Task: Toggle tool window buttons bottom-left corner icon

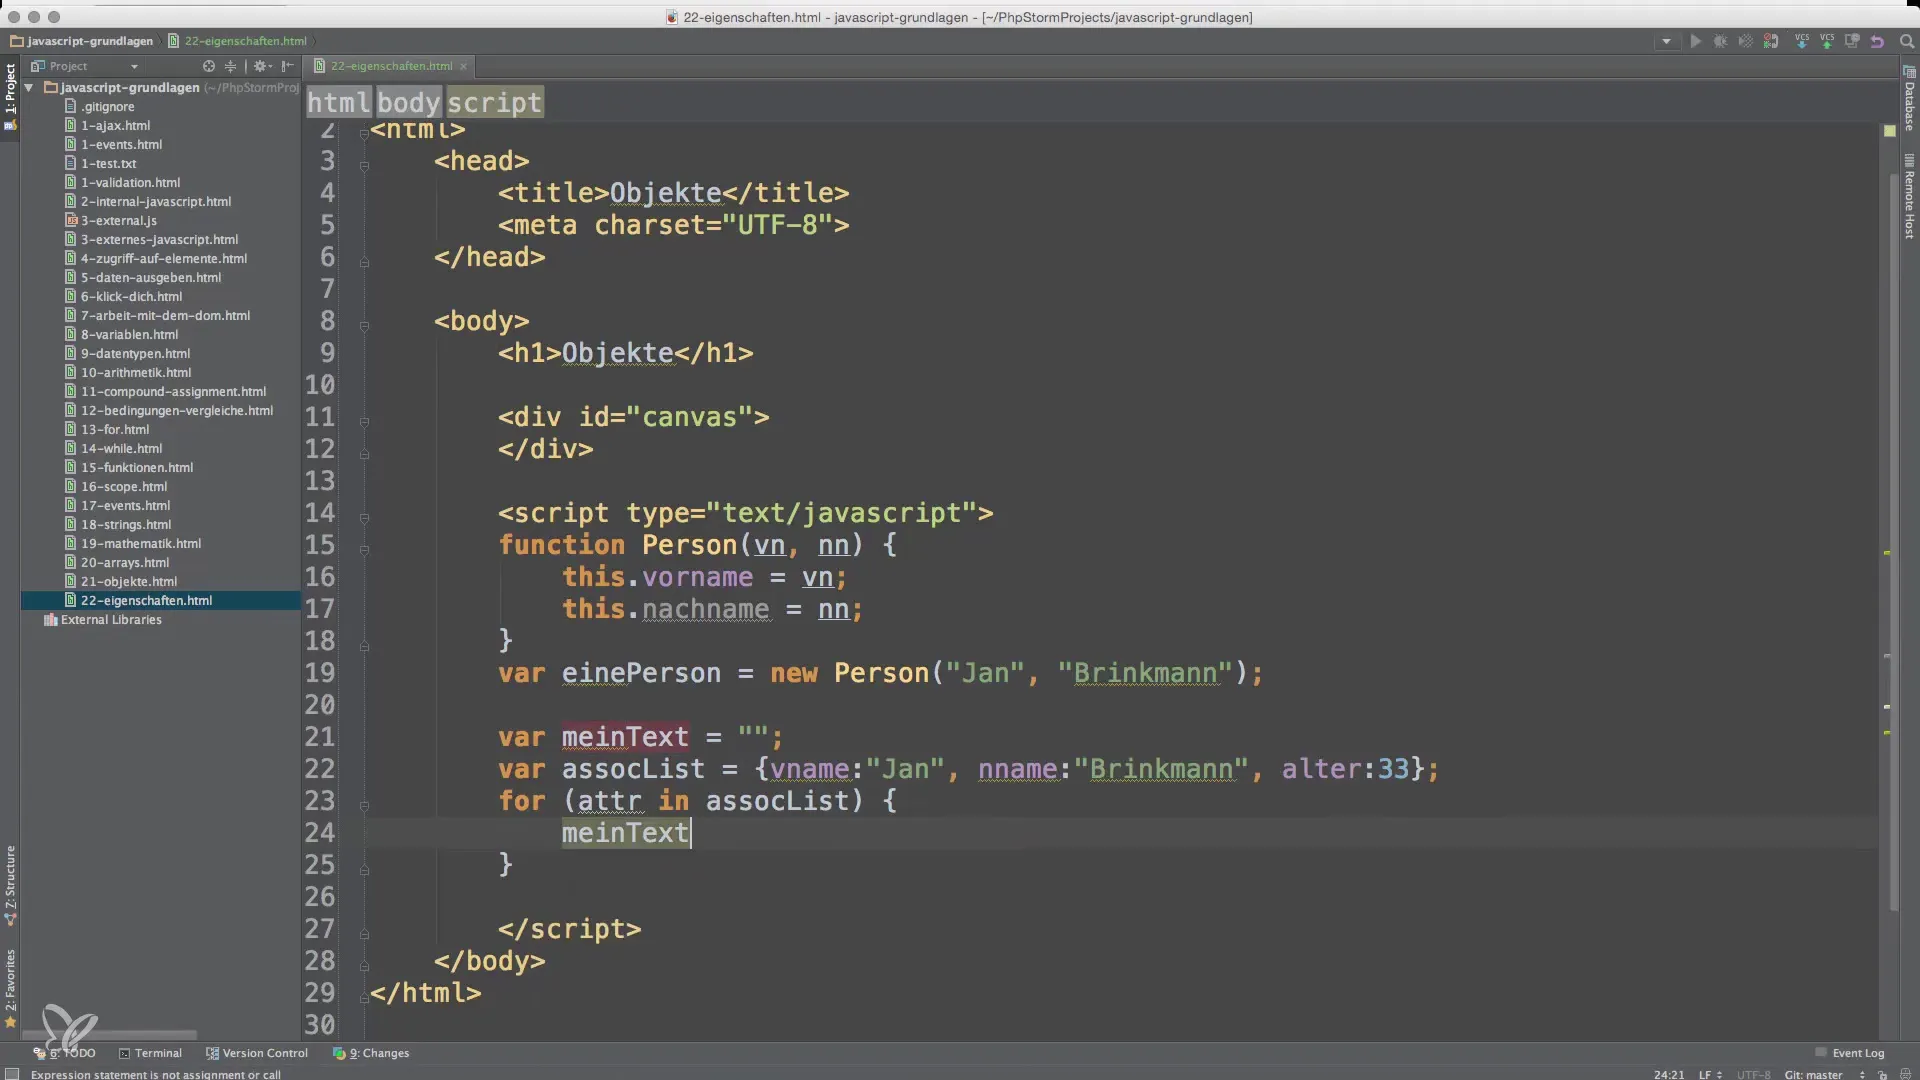Action: (x=12, y=1074)
